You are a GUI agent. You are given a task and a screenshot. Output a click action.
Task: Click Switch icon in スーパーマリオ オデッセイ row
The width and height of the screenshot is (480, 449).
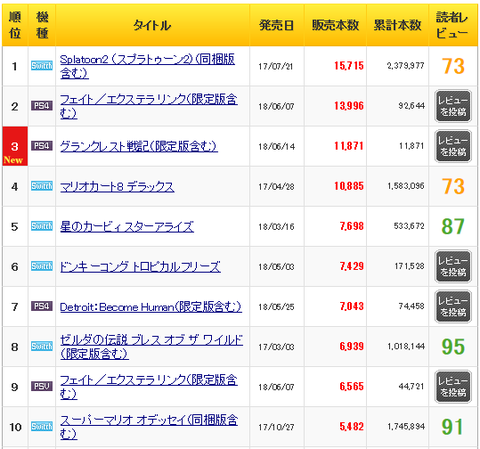pyautogui.click(x=42, y=426)
